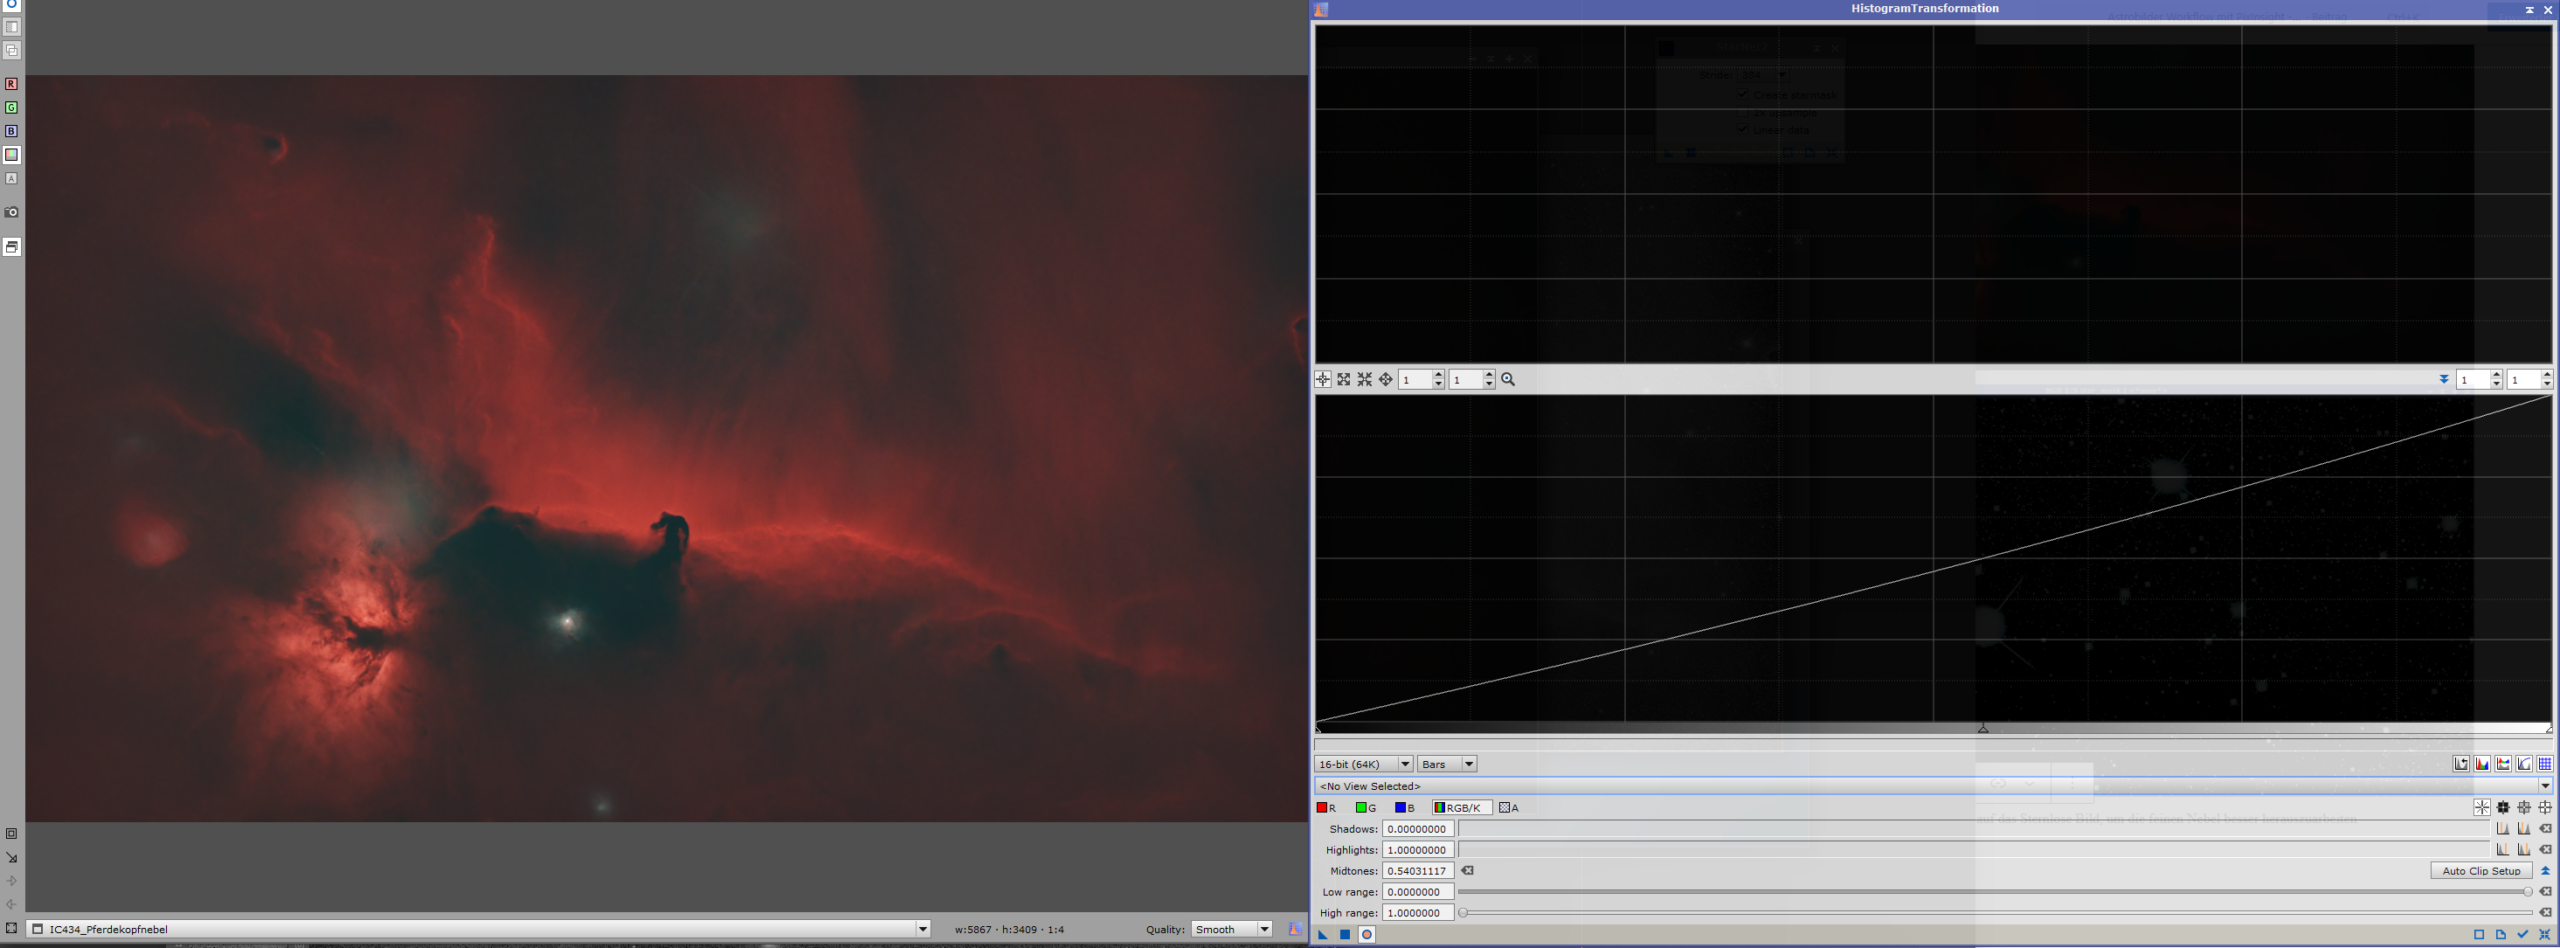The height and width of the screenshot is (948, 2560).
Task: Open the Bars plot style dropdown
Action: (1447, 764)
